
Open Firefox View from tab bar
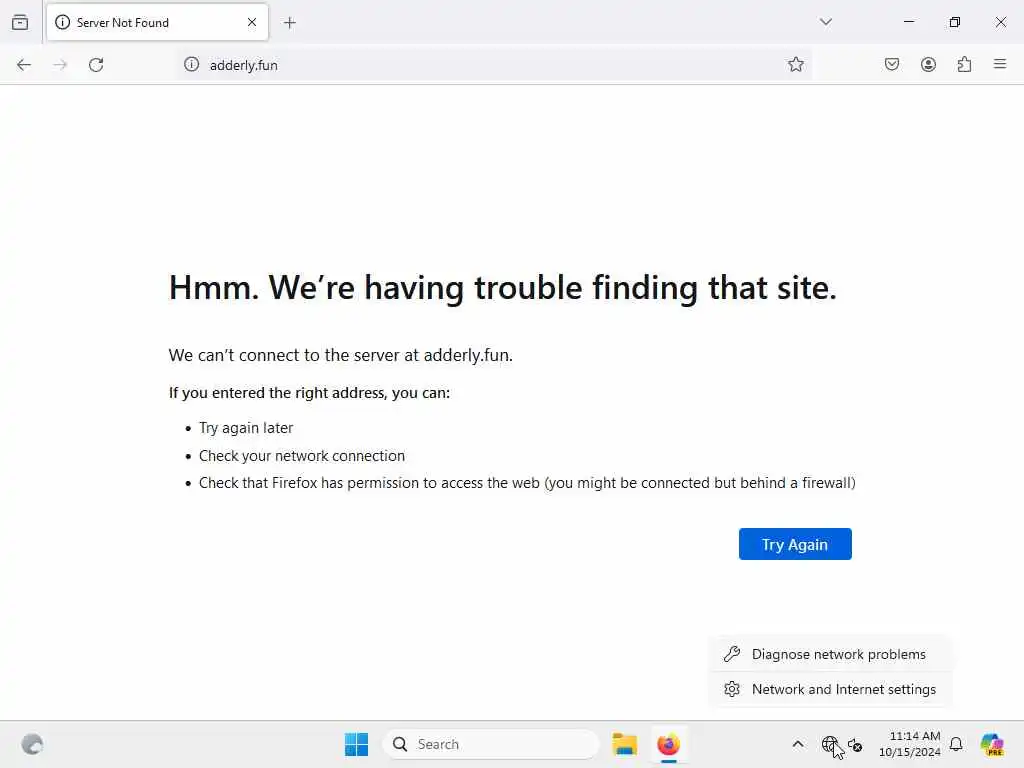[x=20, y=22]
